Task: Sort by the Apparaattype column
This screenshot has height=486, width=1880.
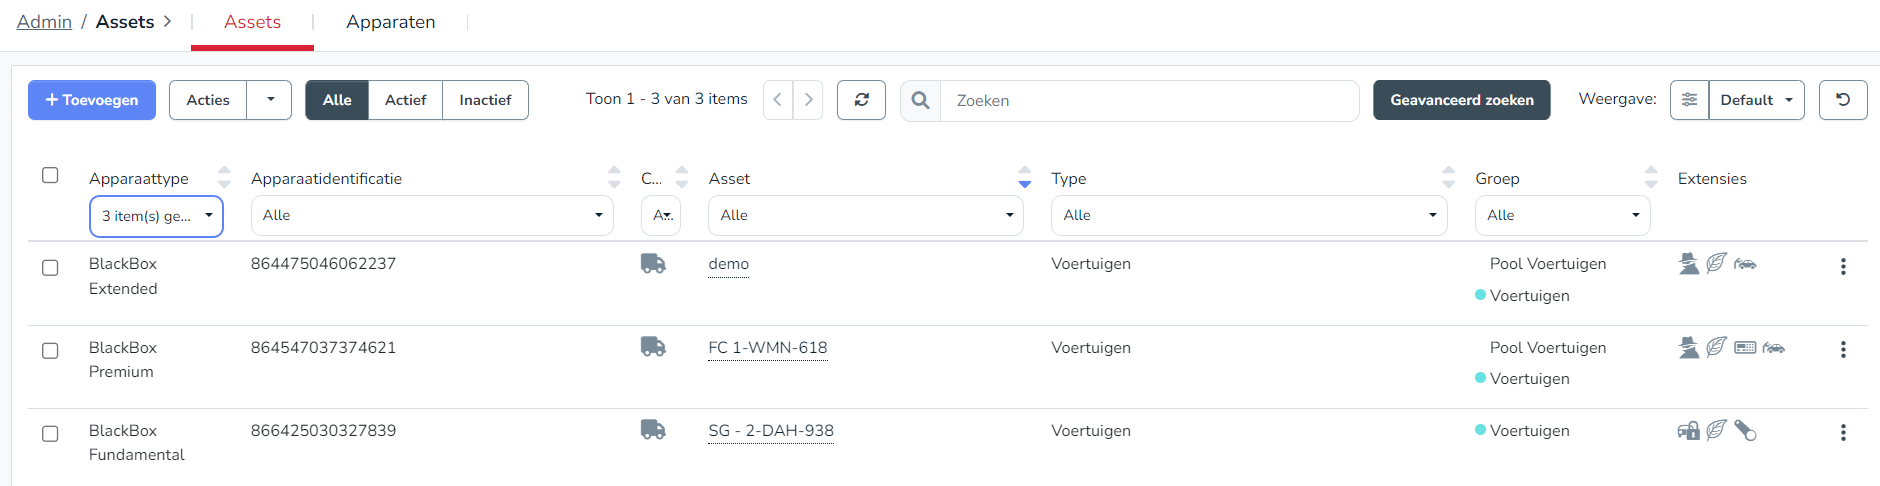Action: [x=224, y=178]
